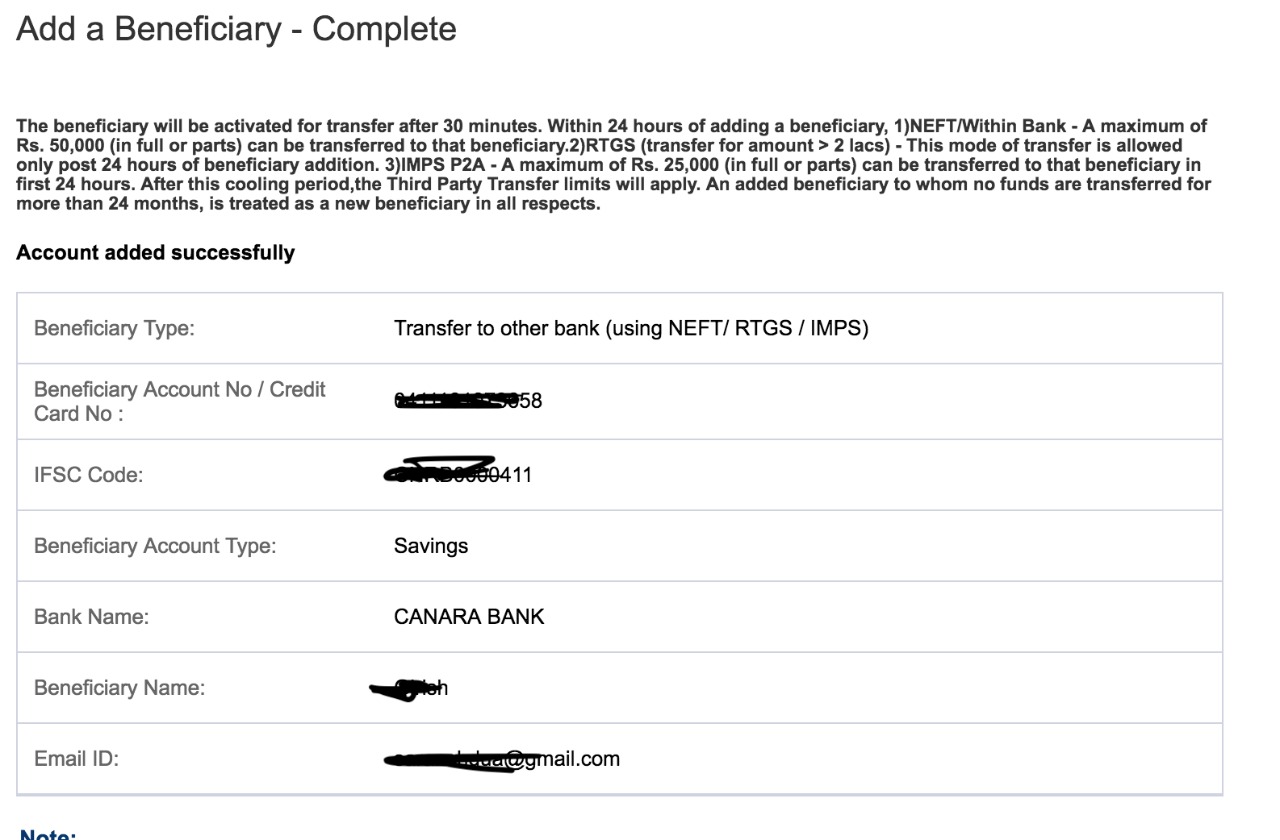Screen dimensions: 1280x840
Task: Click the 'IFSC Code:' label
Action: click(88, 475)
